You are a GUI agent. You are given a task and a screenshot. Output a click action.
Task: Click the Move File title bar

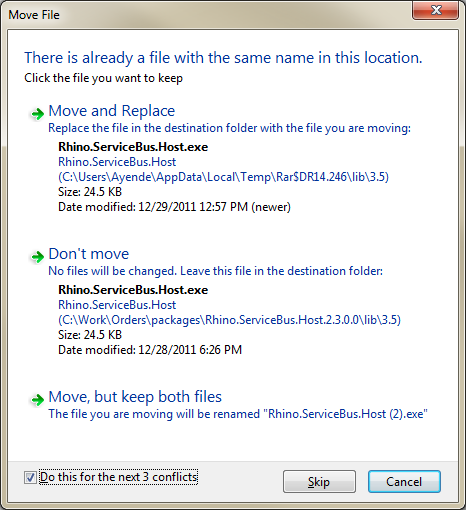tap(207, 15)
